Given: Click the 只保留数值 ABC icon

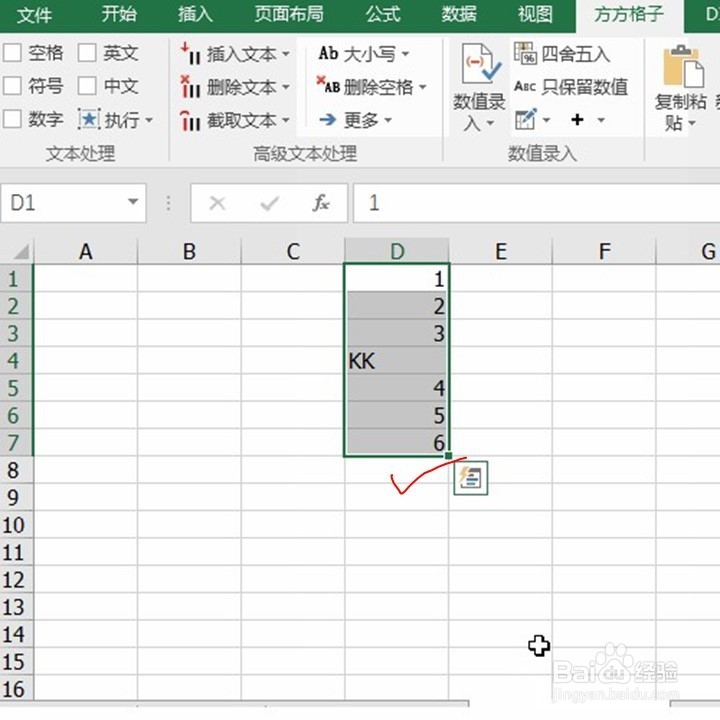Looking at the screenshot, I should tap(525, 86).
